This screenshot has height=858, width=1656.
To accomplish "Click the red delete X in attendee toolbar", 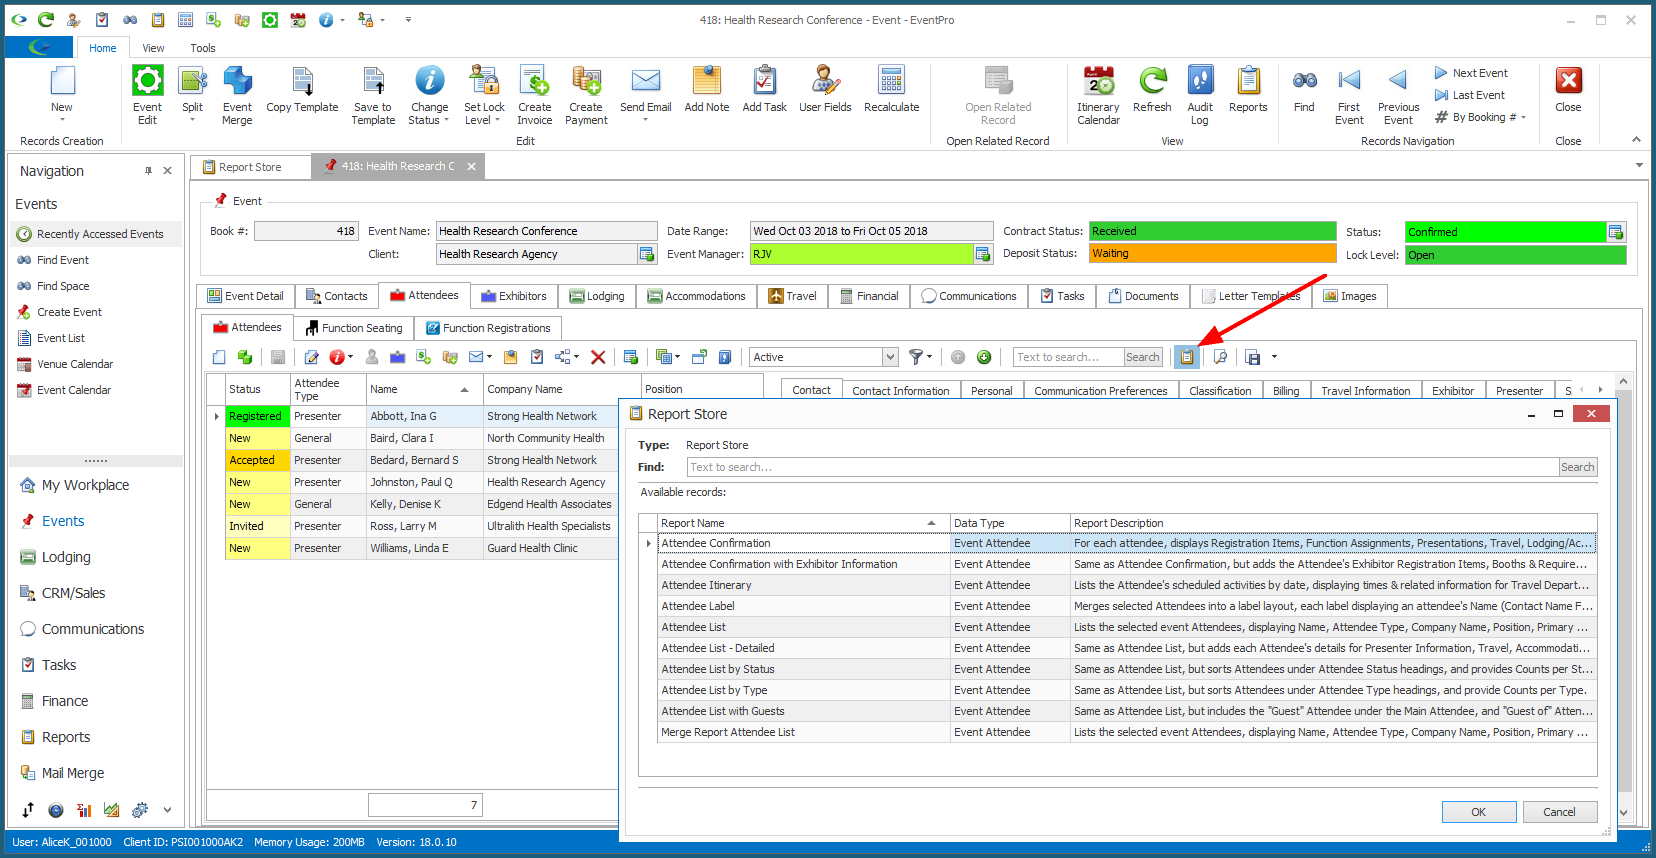I will (598, 357).
